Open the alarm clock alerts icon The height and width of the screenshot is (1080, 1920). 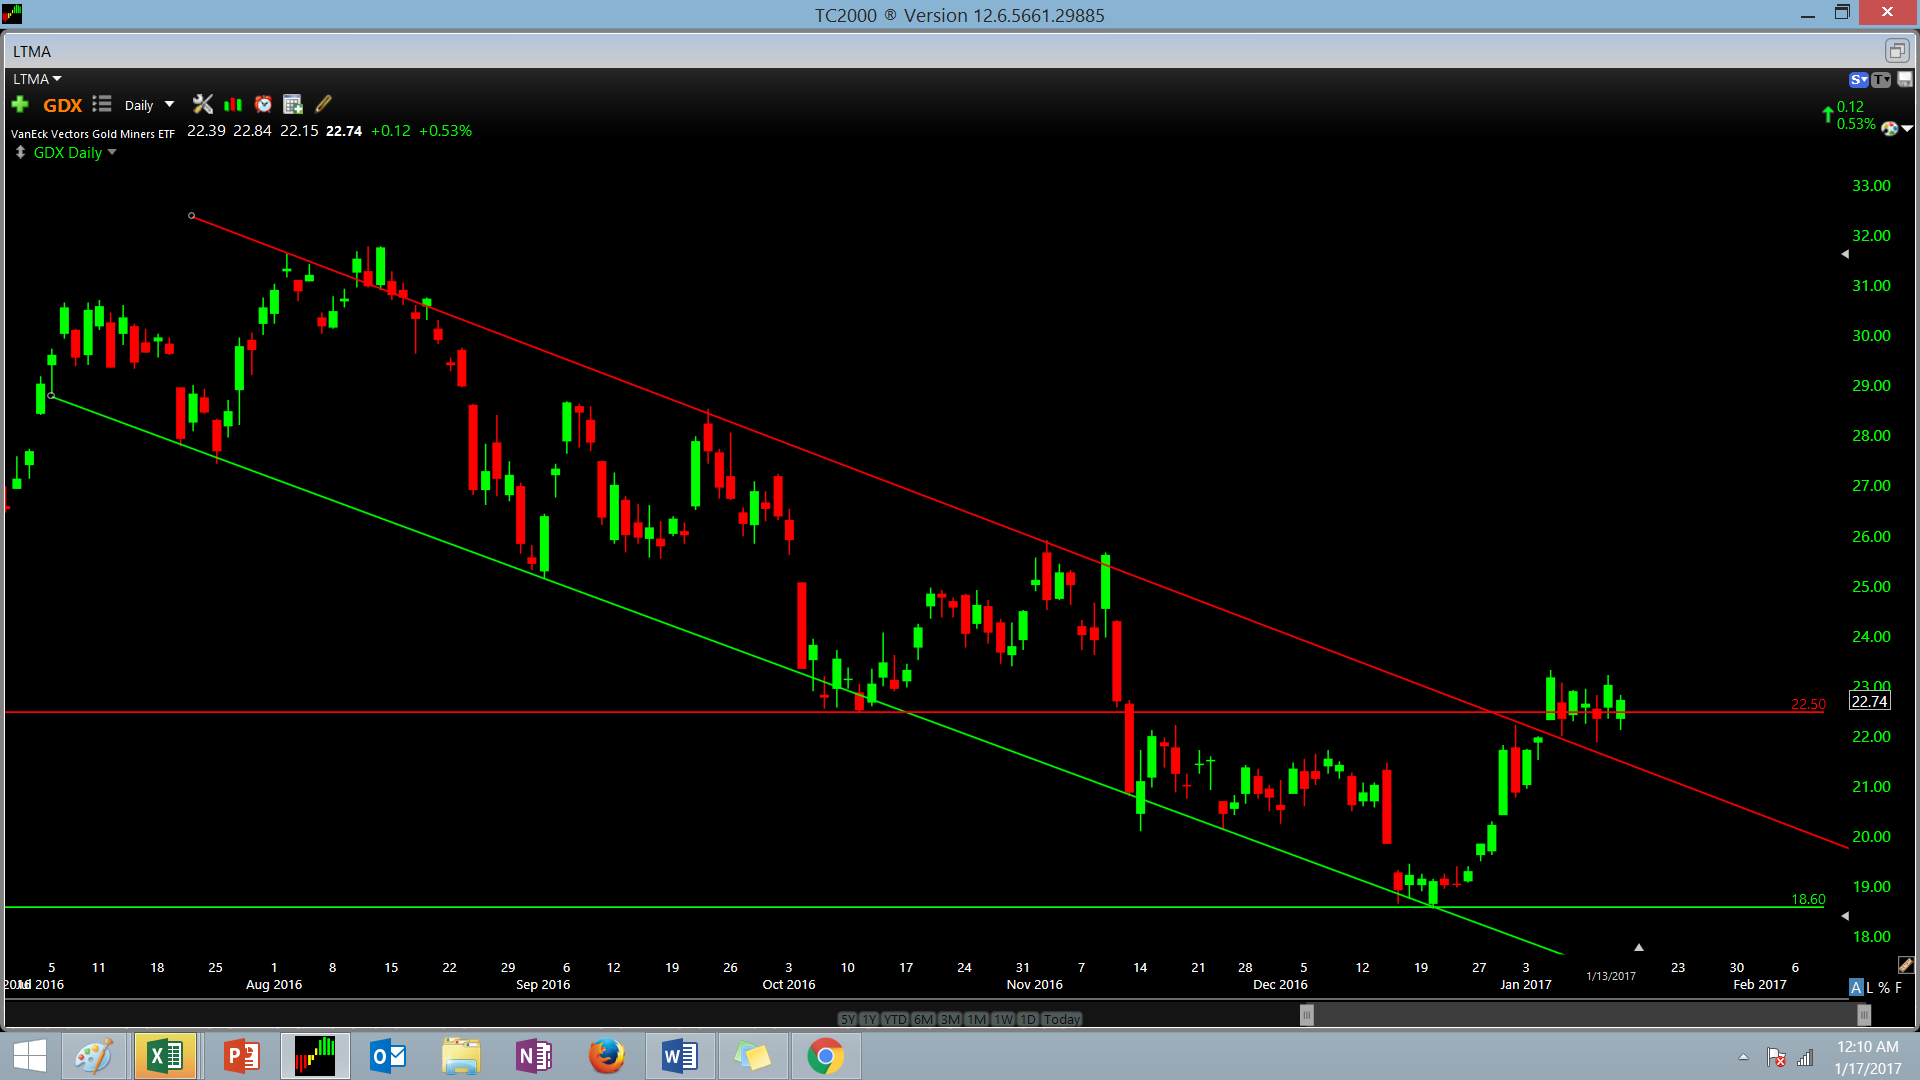263,104
